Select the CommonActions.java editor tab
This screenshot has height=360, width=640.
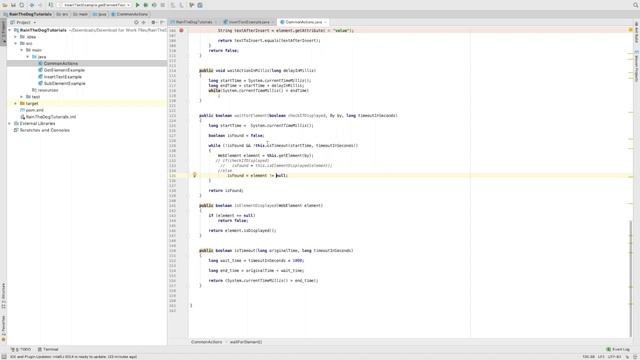coord(304,22)
